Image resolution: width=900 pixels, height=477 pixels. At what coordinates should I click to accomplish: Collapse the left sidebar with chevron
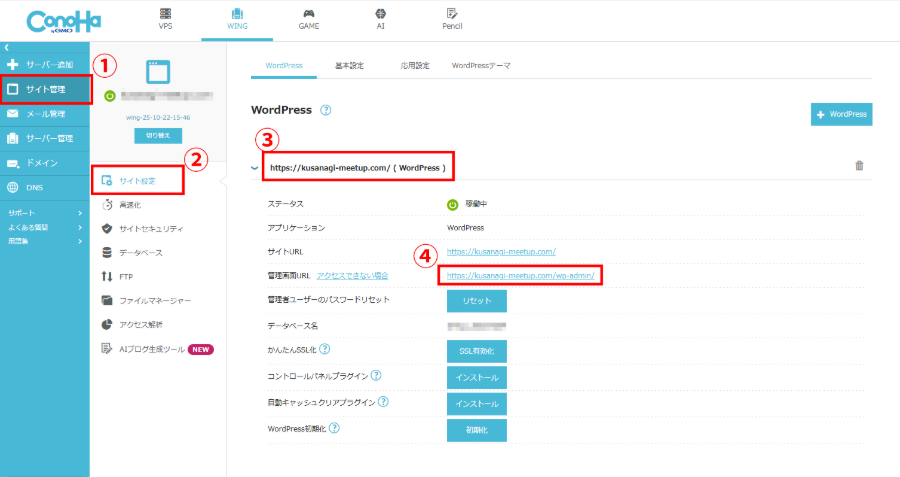click(6, 48)
